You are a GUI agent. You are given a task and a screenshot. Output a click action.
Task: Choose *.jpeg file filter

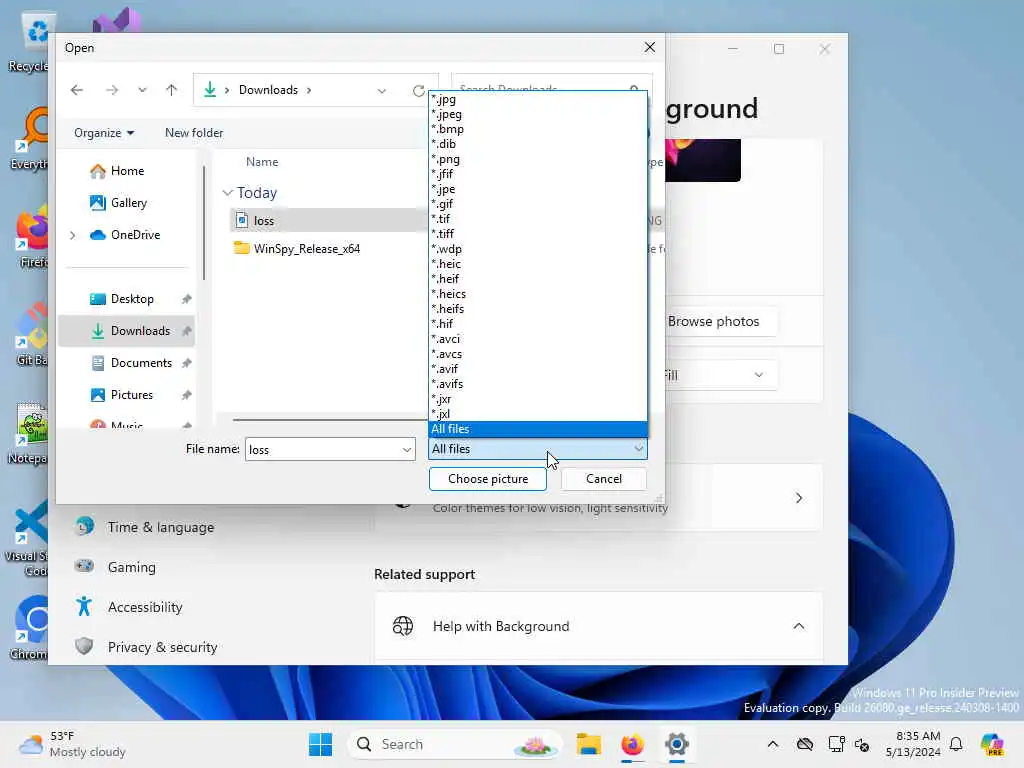click(538, 115)
